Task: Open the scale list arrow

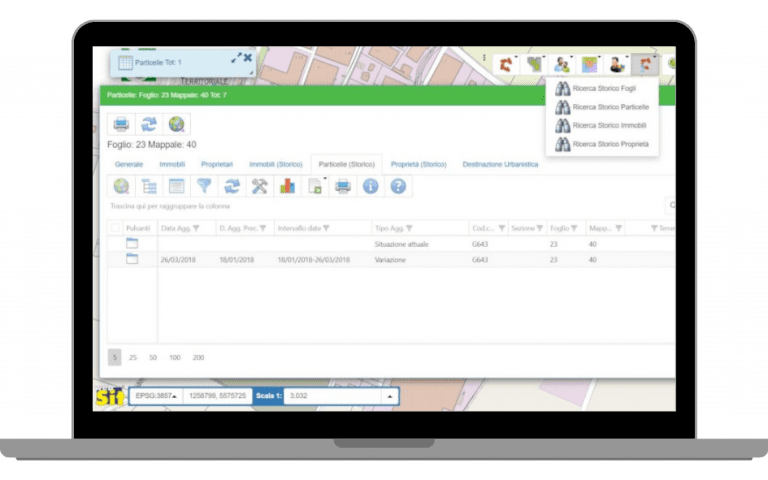Action: (x=390, y=396)
